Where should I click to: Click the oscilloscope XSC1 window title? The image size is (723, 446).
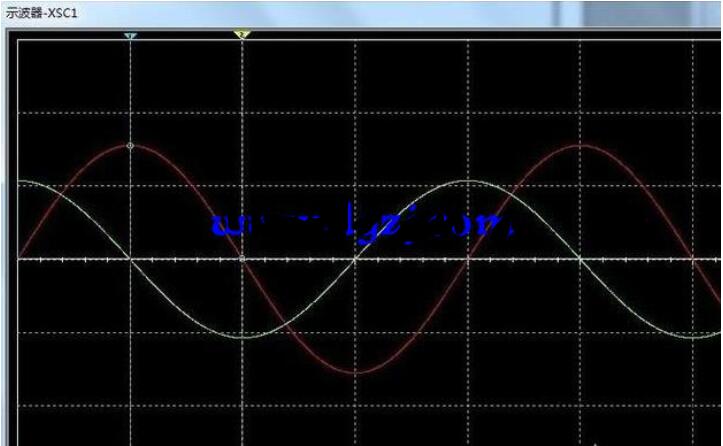pyautogui.click(x=41, y=13)
